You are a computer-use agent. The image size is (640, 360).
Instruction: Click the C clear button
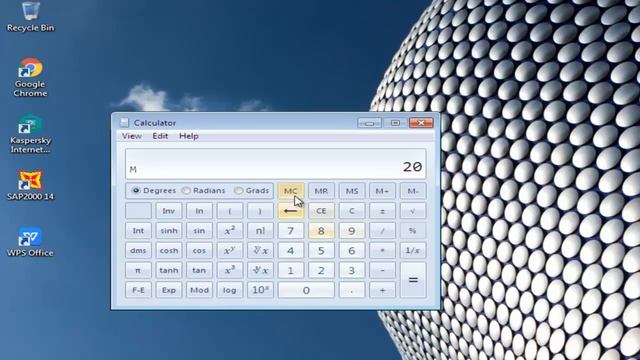point(351,211)
